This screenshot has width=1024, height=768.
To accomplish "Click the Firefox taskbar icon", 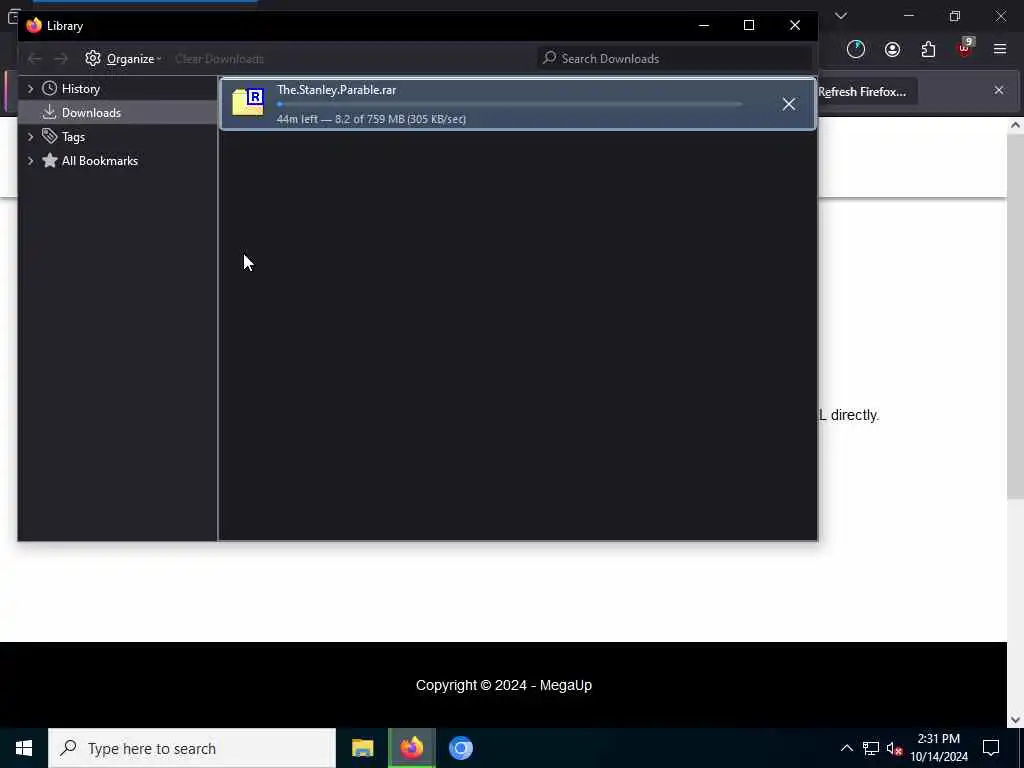I will click(412, 748).
